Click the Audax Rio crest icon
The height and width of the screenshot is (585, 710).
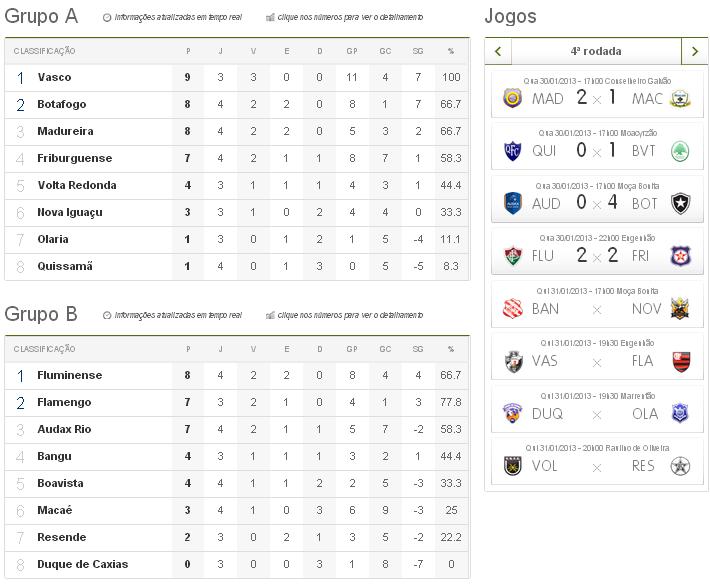point(513,203)
